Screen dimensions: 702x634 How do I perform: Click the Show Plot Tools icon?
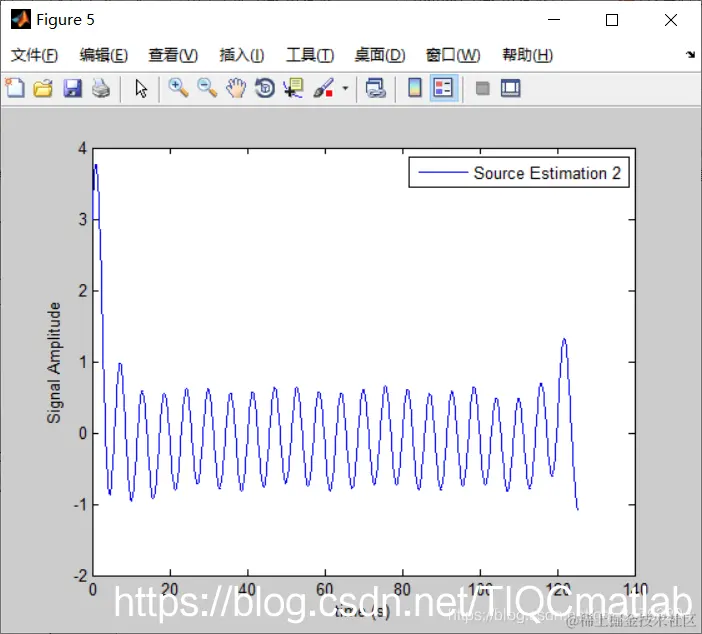click(510, 88)
